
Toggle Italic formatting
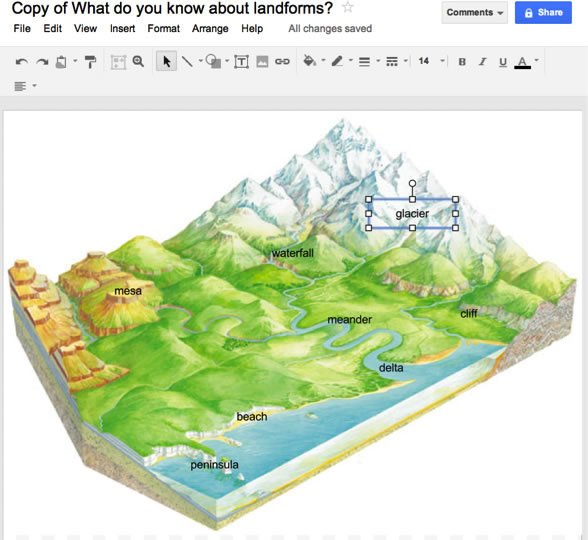[483, 62]
